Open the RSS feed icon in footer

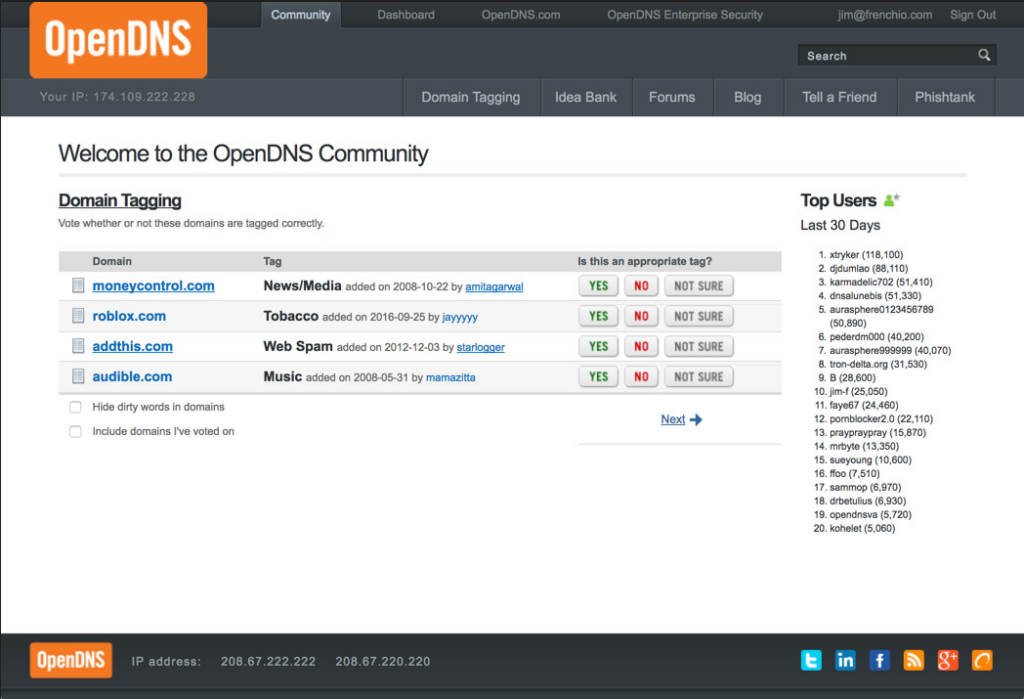pyautogui.click(x=914, y=660)
